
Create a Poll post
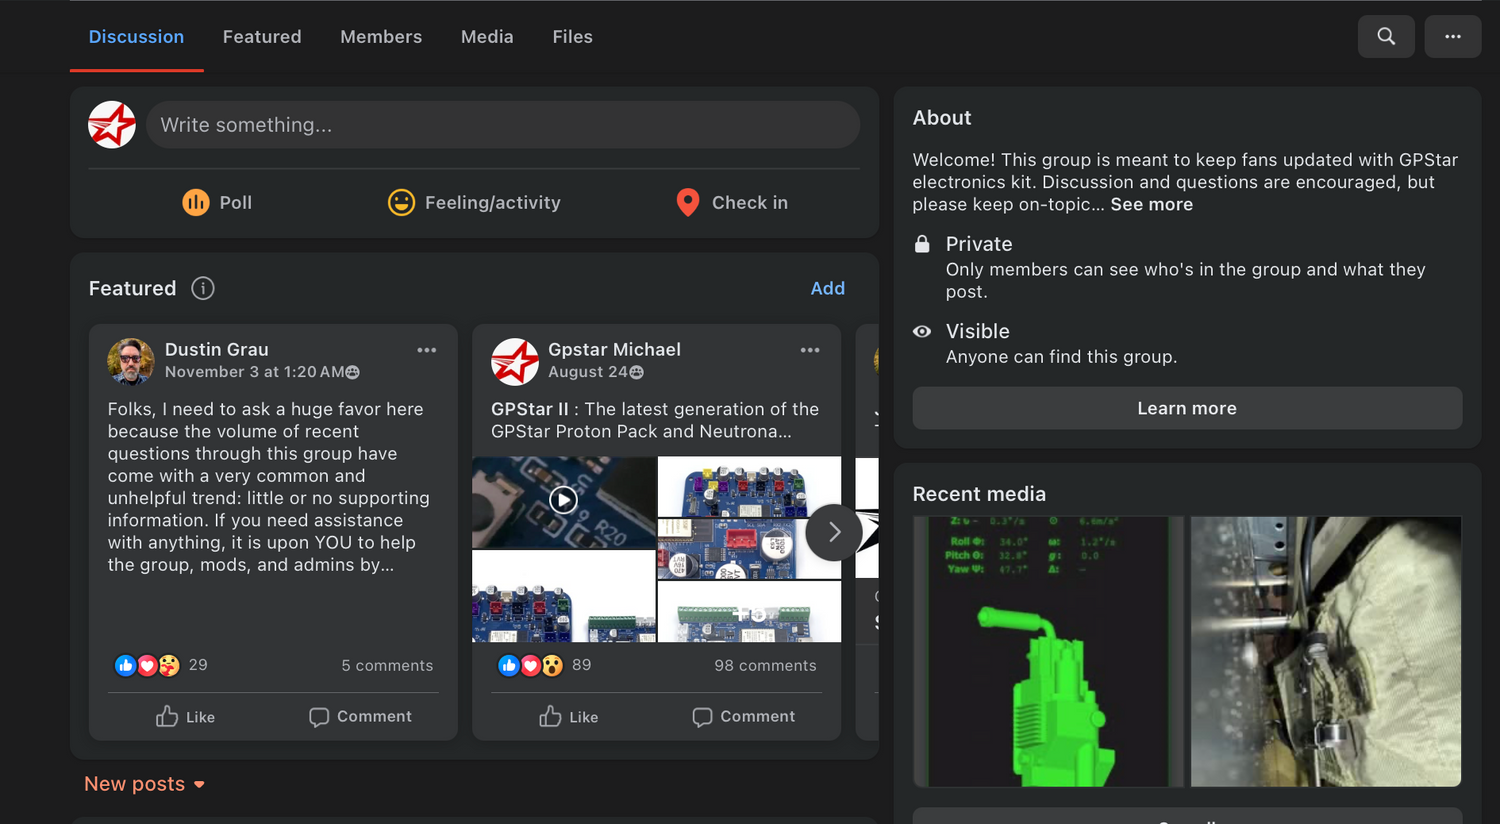(217, 203)
